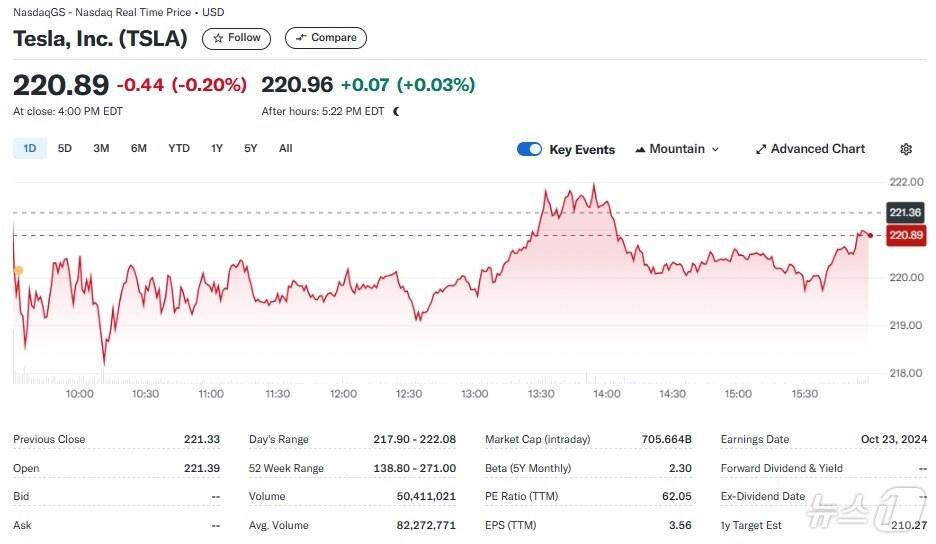The width and height of the screenshot is (936, 544).
Task: Click the orange key event marker
Action: point(17,270)
